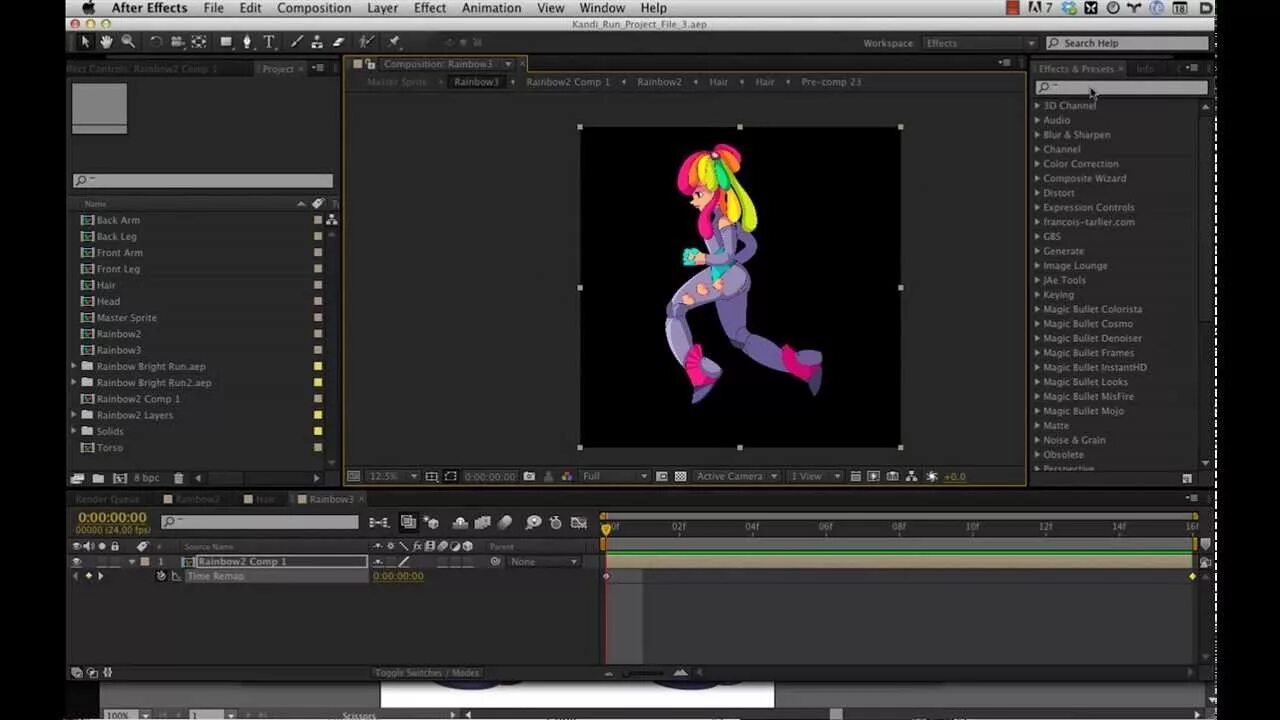Open the Composition menu

click(x=314, y=8)
